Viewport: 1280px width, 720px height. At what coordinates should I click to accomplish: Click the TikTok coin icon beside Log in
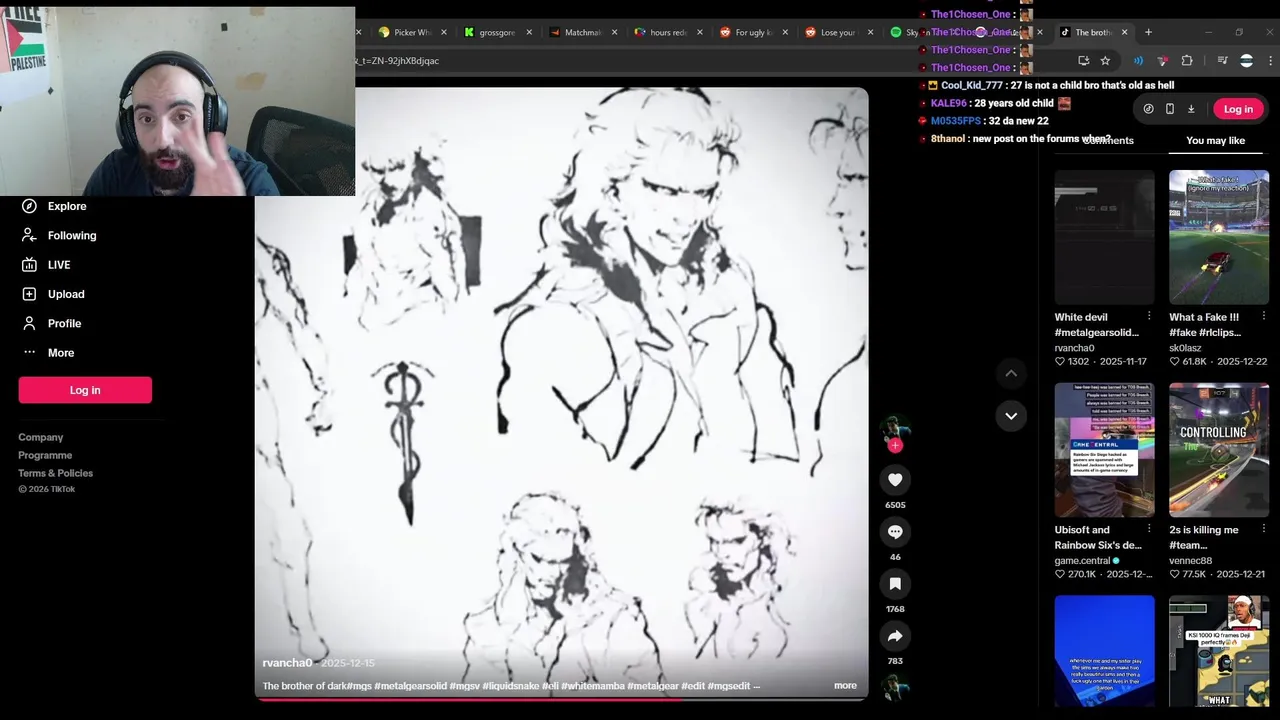1148,109
